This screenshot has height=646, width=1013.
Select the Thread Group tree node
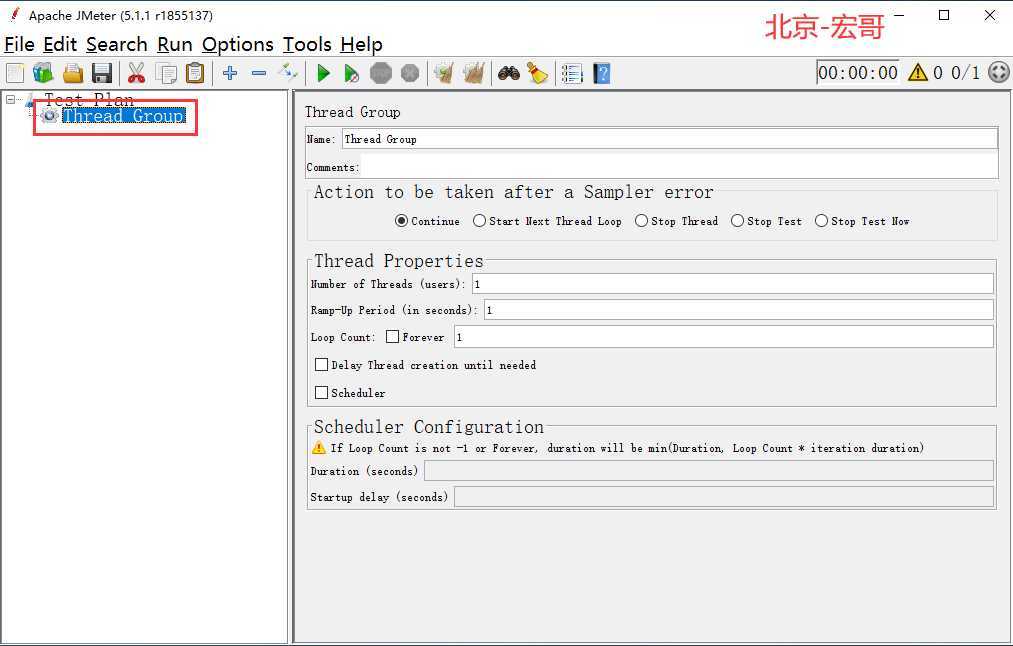(123, 116)
